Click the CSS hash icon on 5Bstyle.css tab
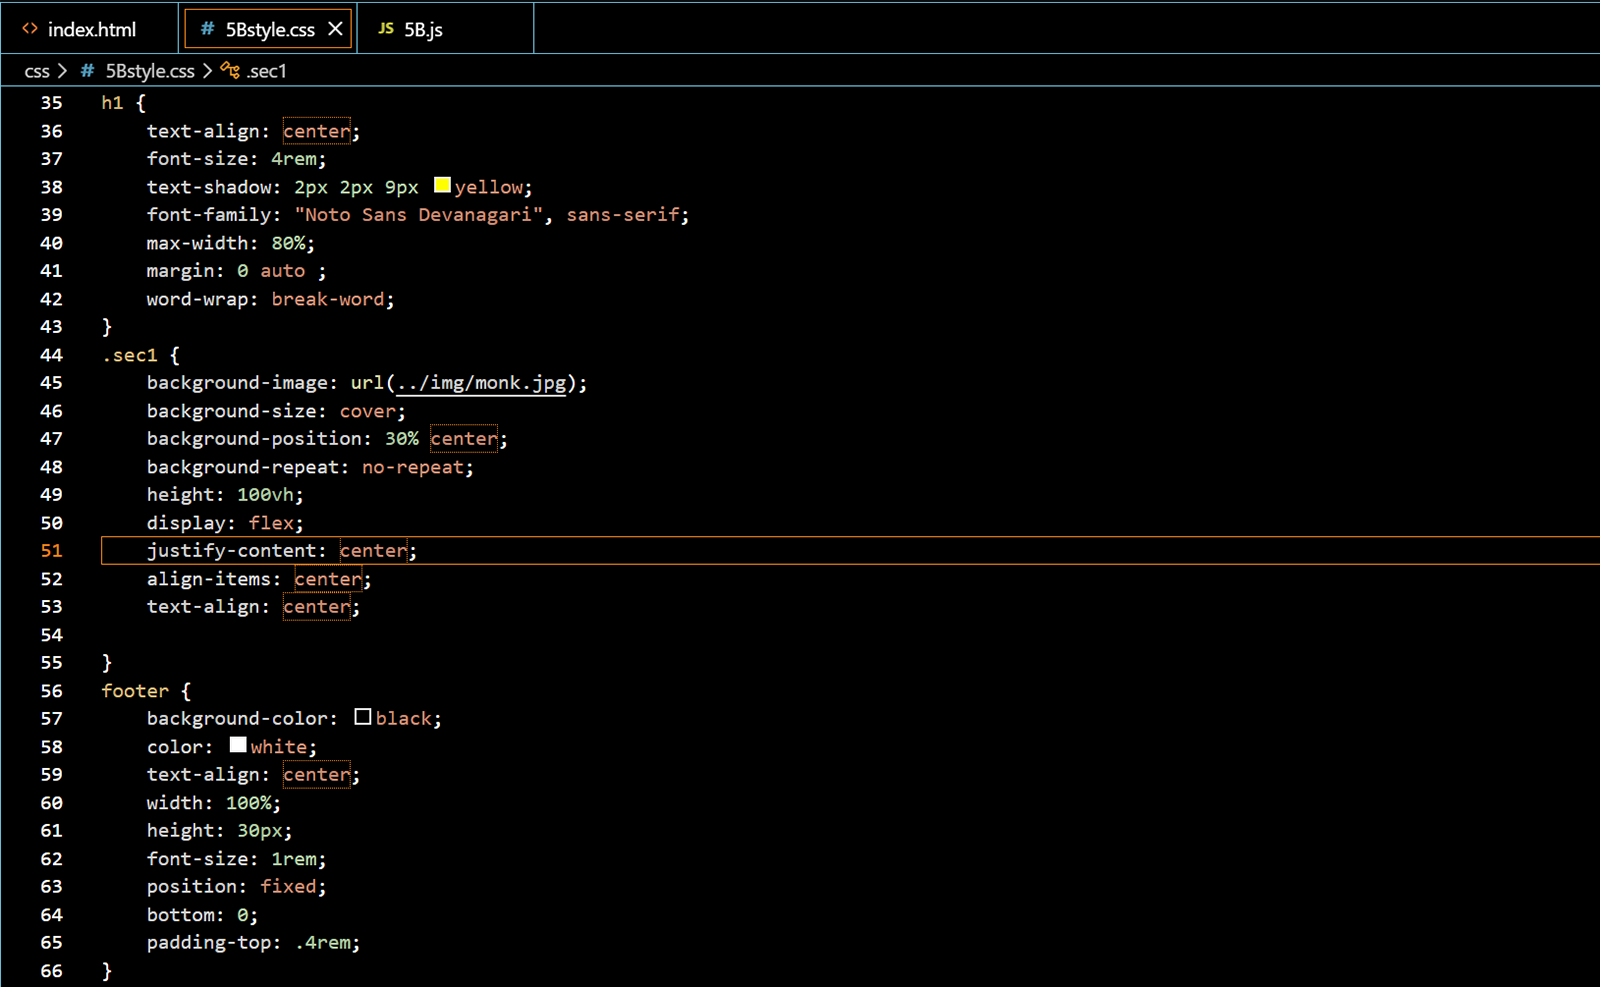1600x987 pixels. [207, 29]
